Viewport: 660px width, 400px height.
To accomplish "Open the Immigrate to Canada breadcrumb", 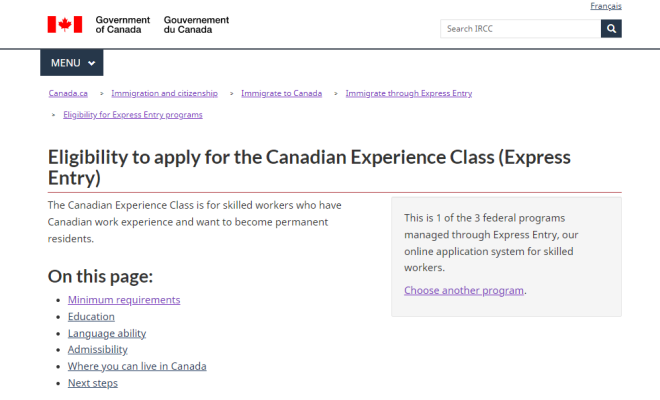I will tap(281, 93).
